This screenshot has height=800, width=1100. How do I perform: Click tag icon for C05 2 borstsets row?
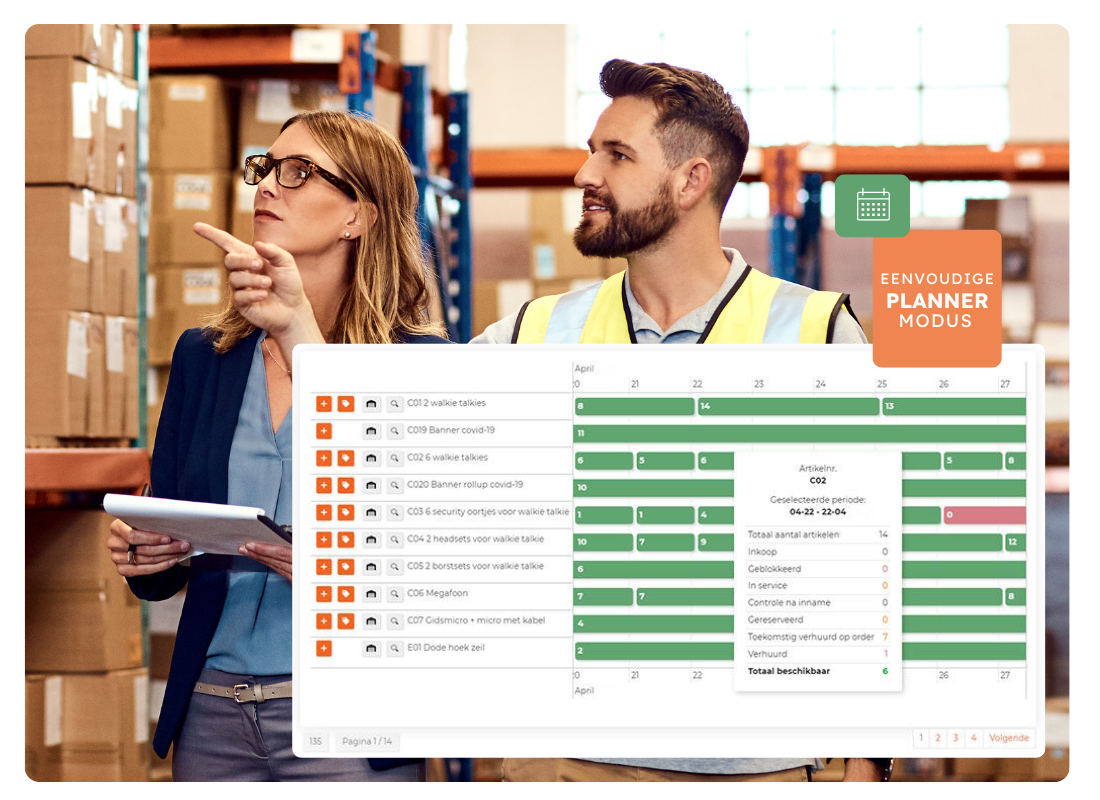pyautogui.click(x=345, y=567)
